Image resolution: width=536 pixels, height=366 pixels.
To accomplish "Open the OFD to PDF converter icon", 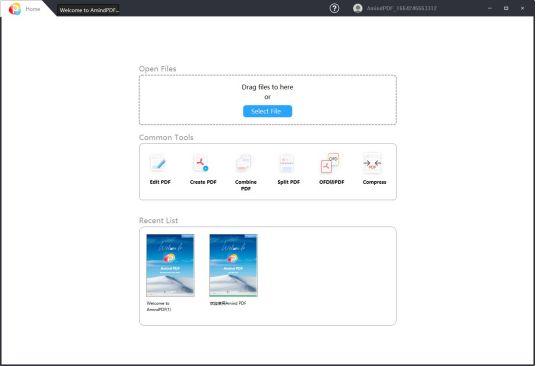I will [x=330, y=163].
